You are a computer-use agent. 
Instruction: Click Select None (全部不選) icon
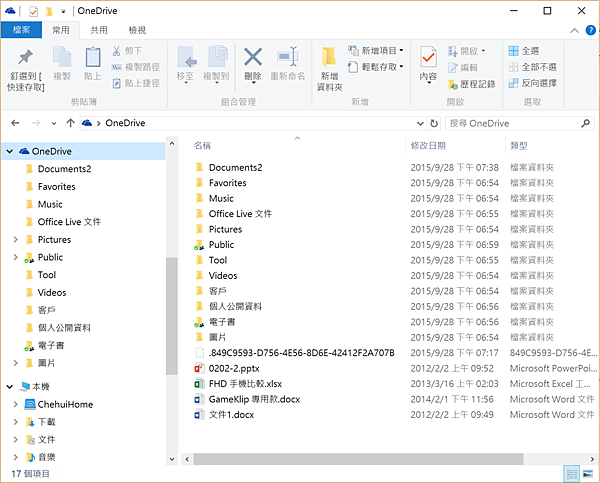pos(514,67)
